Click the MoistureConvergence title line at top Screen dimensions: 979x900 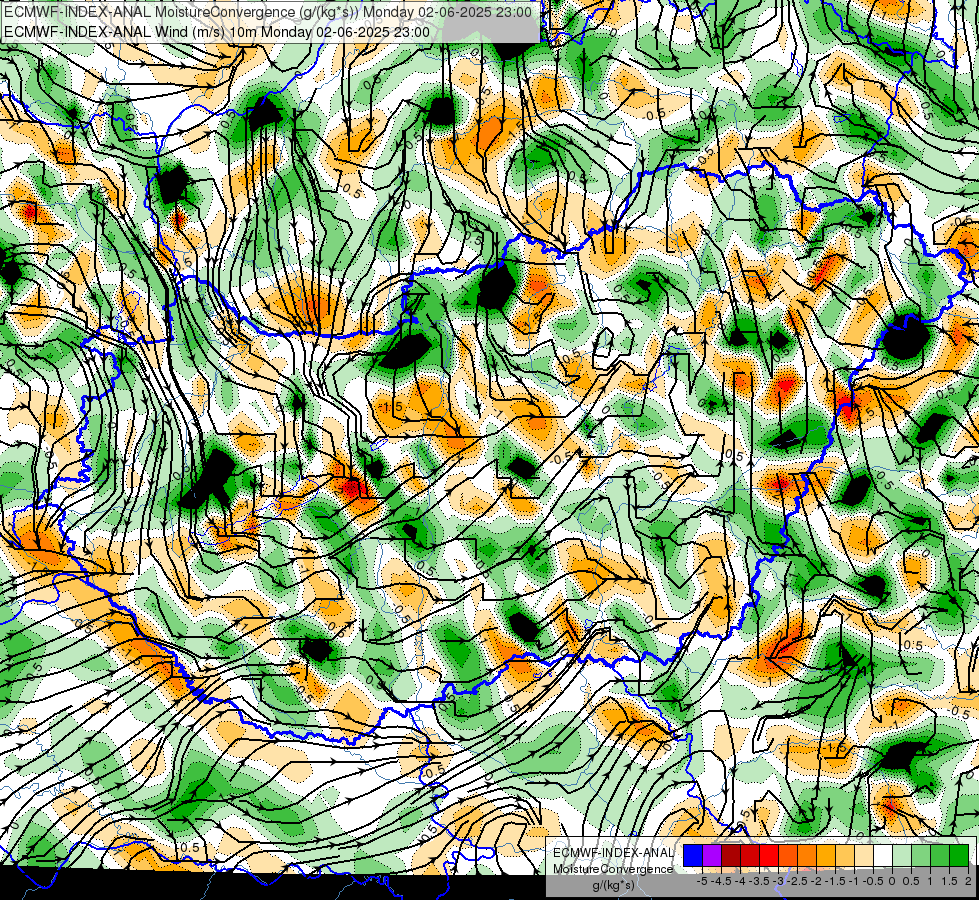click(x=268, y=12)
